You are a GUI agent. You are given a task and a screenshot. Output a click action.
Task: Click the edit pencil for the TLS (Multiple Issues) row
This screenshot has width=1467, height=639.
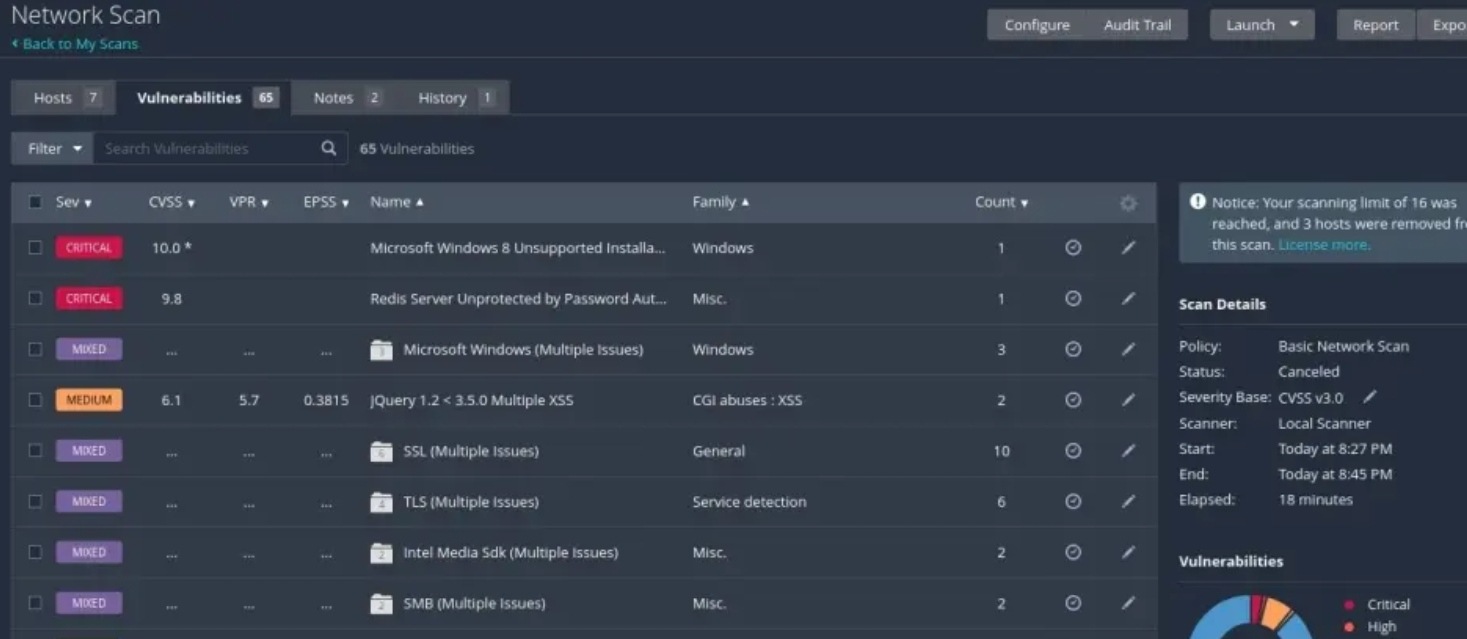[x=1128, y=501]
